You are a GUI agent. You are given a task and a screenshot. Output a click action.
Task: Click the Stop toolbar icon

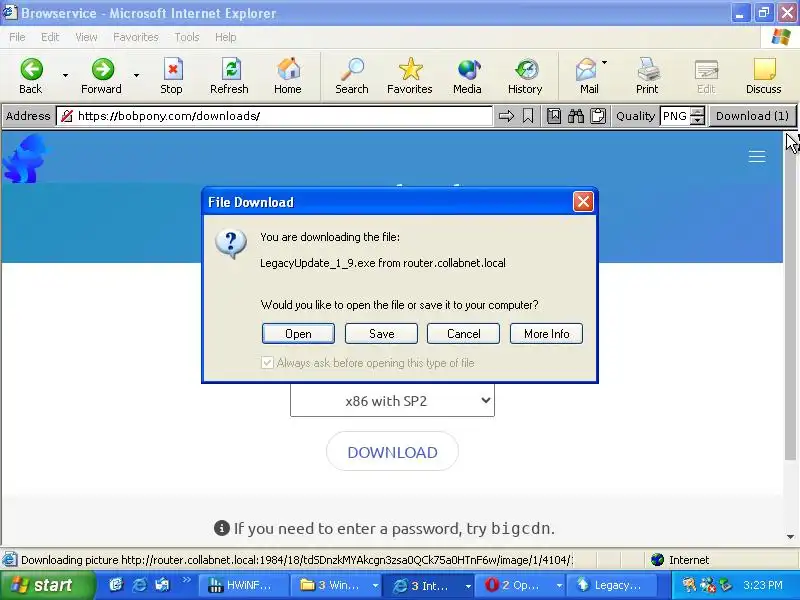pyautogui.click(x=172, y=69)
